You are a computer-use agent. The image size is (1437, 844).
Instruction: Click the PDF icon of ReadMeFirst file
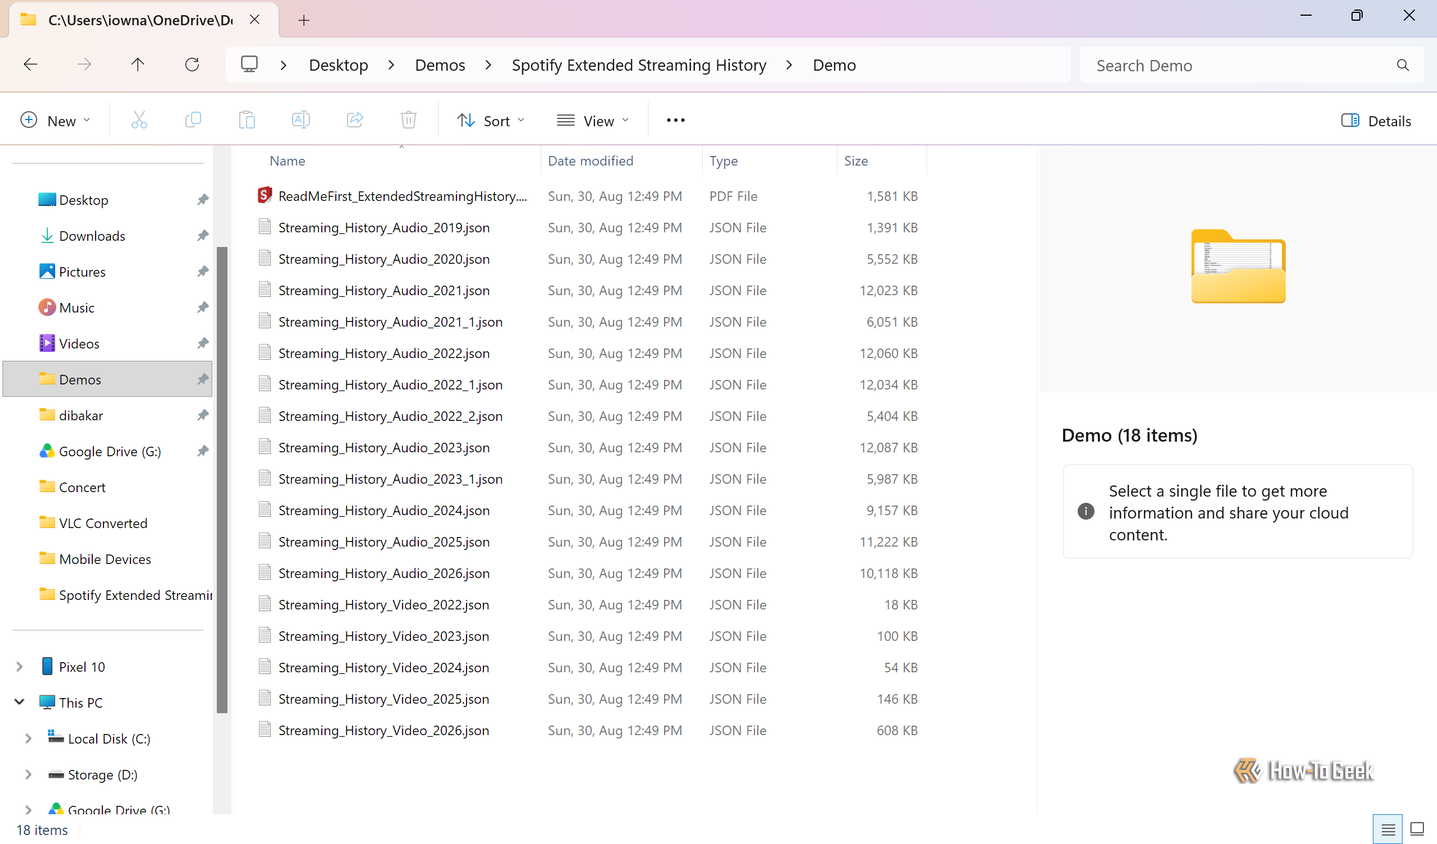coord(265,195)
